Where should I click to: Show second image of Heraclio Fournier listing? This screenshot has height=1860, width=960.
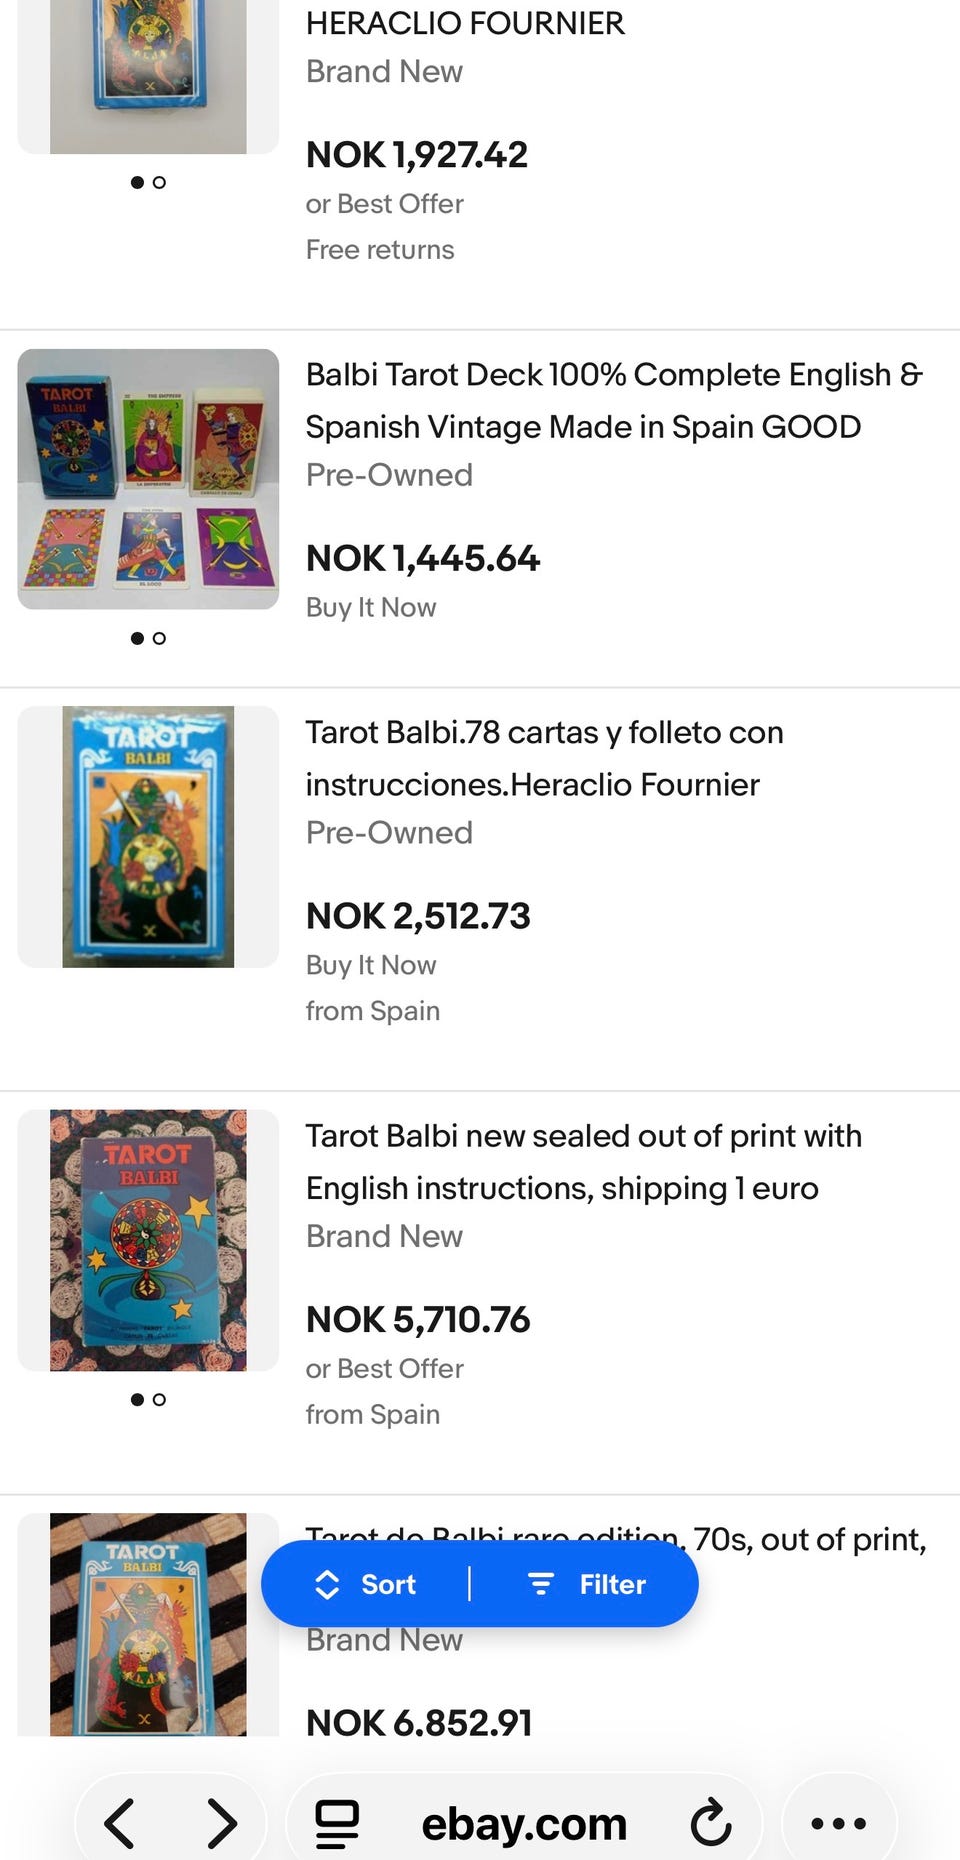coord(159,182)
